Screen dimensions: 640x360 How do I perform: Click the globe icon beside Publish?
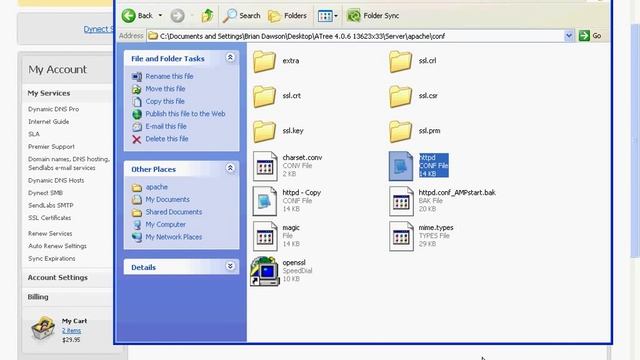click(137, 114)
